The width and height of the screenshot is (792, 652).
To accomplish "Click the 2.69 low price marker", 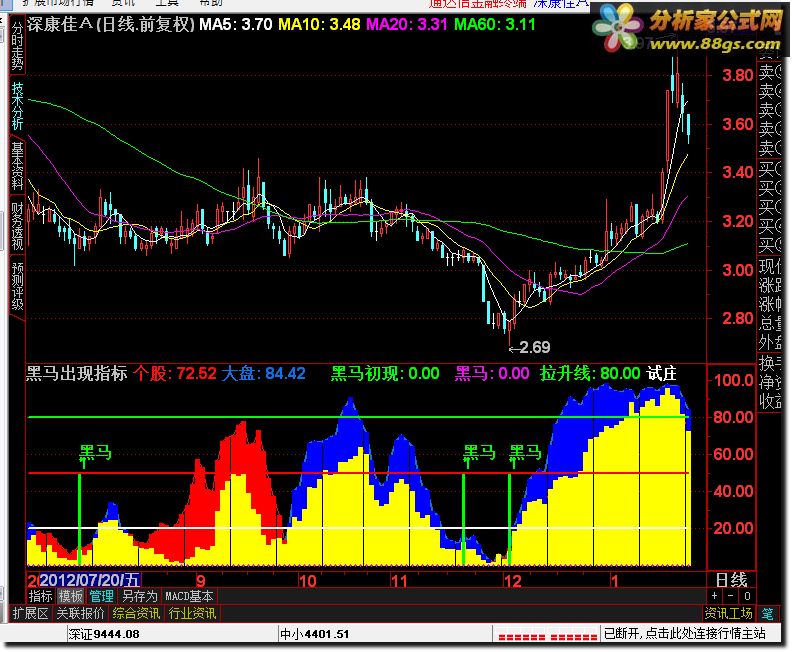I will [x=534, y=347].
